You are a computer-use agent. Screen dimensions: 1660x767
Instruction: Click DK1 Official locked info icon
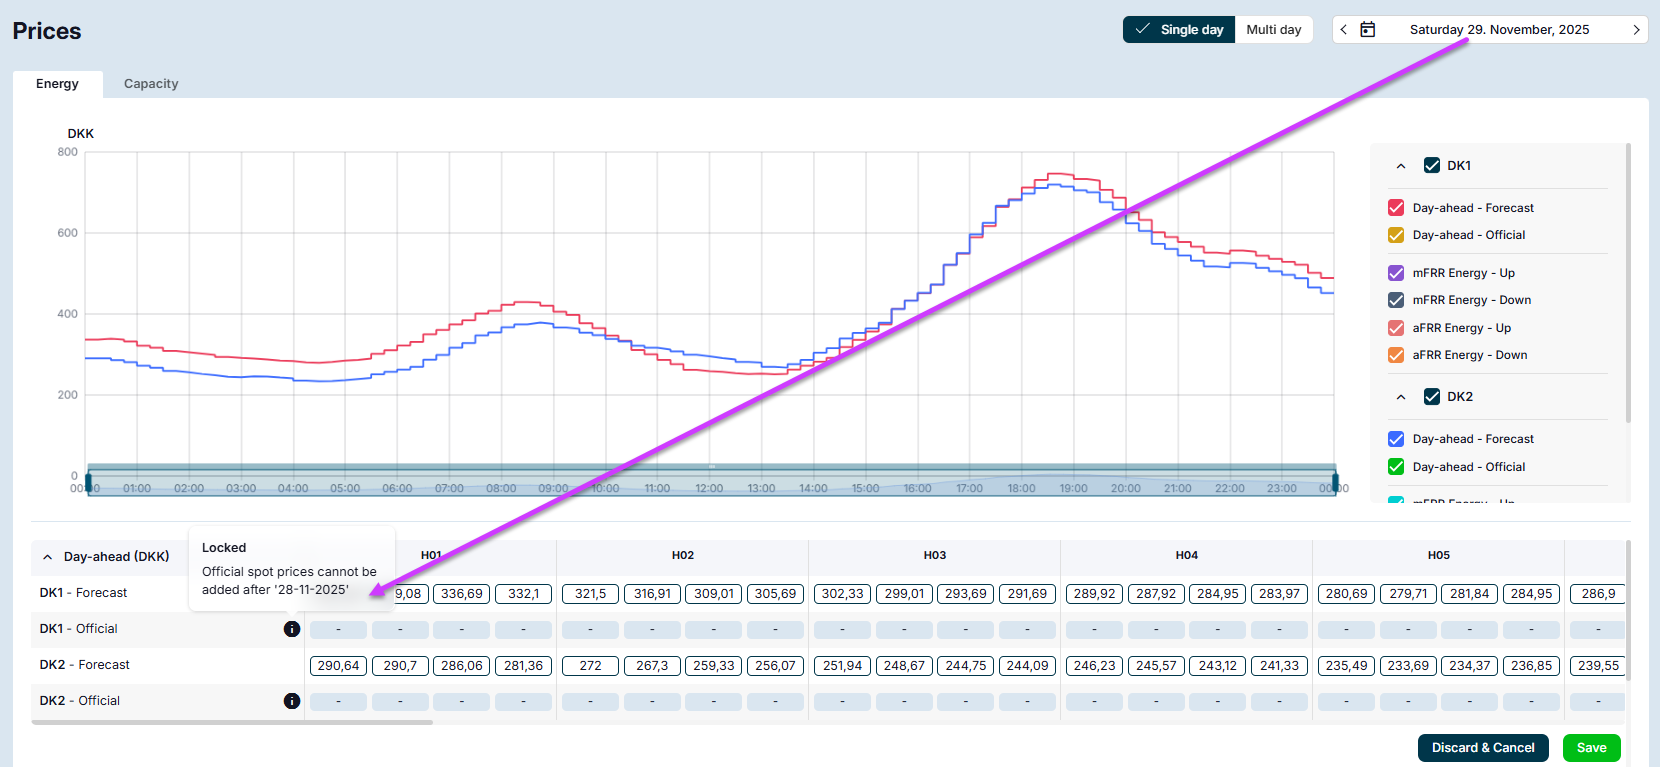292,629
